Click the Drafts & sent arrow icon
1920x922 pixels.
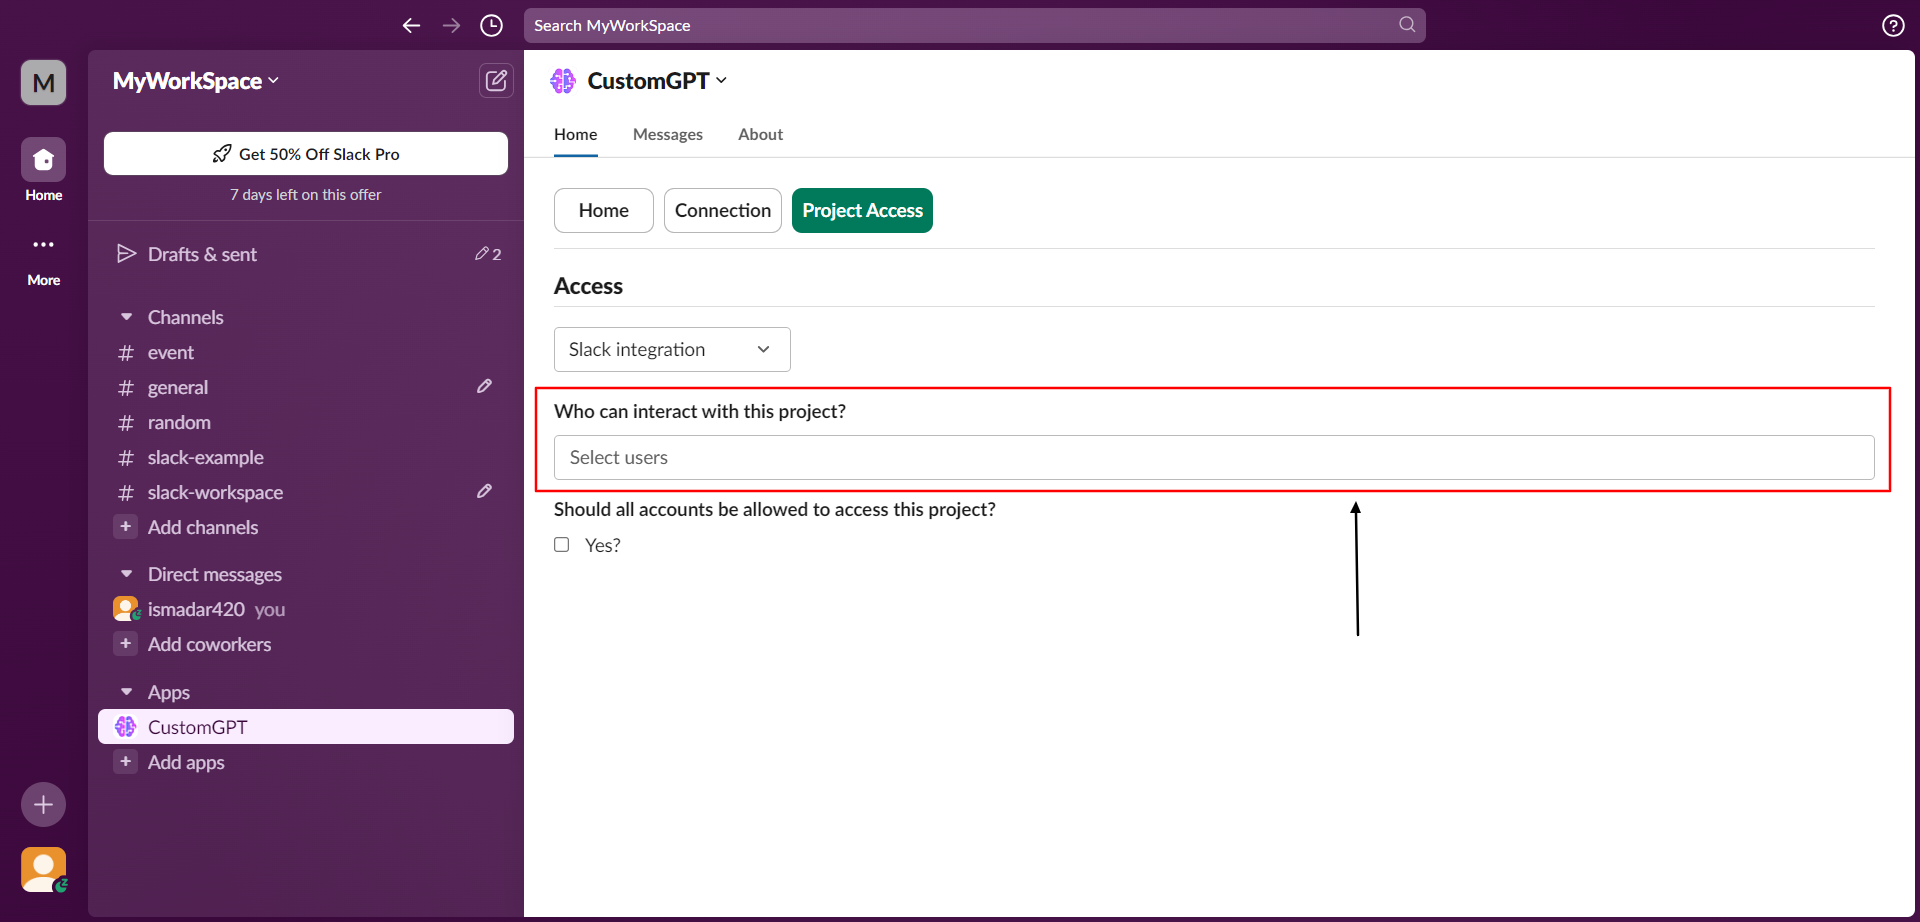(x=126, y=254)
